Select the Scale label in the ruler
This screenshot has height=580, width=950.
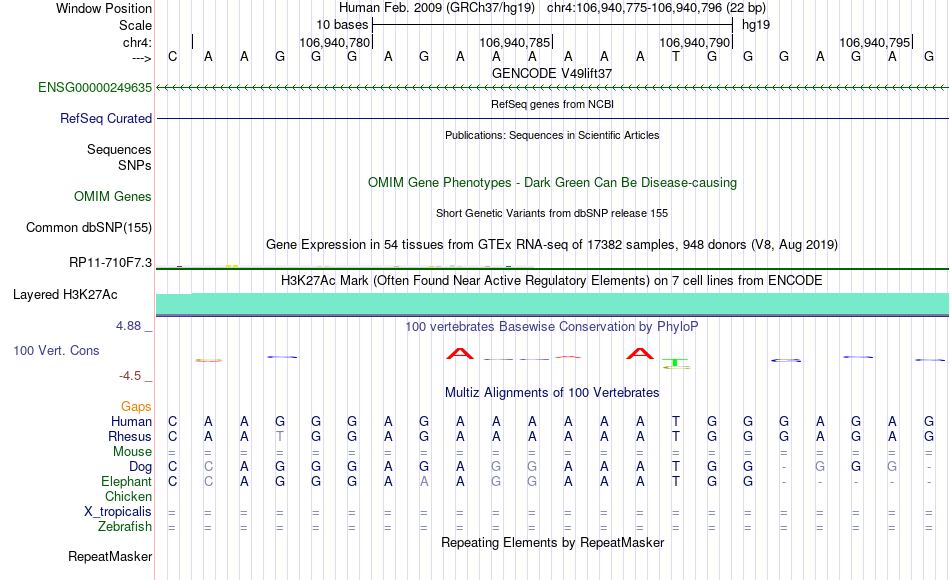coord(135,25)
